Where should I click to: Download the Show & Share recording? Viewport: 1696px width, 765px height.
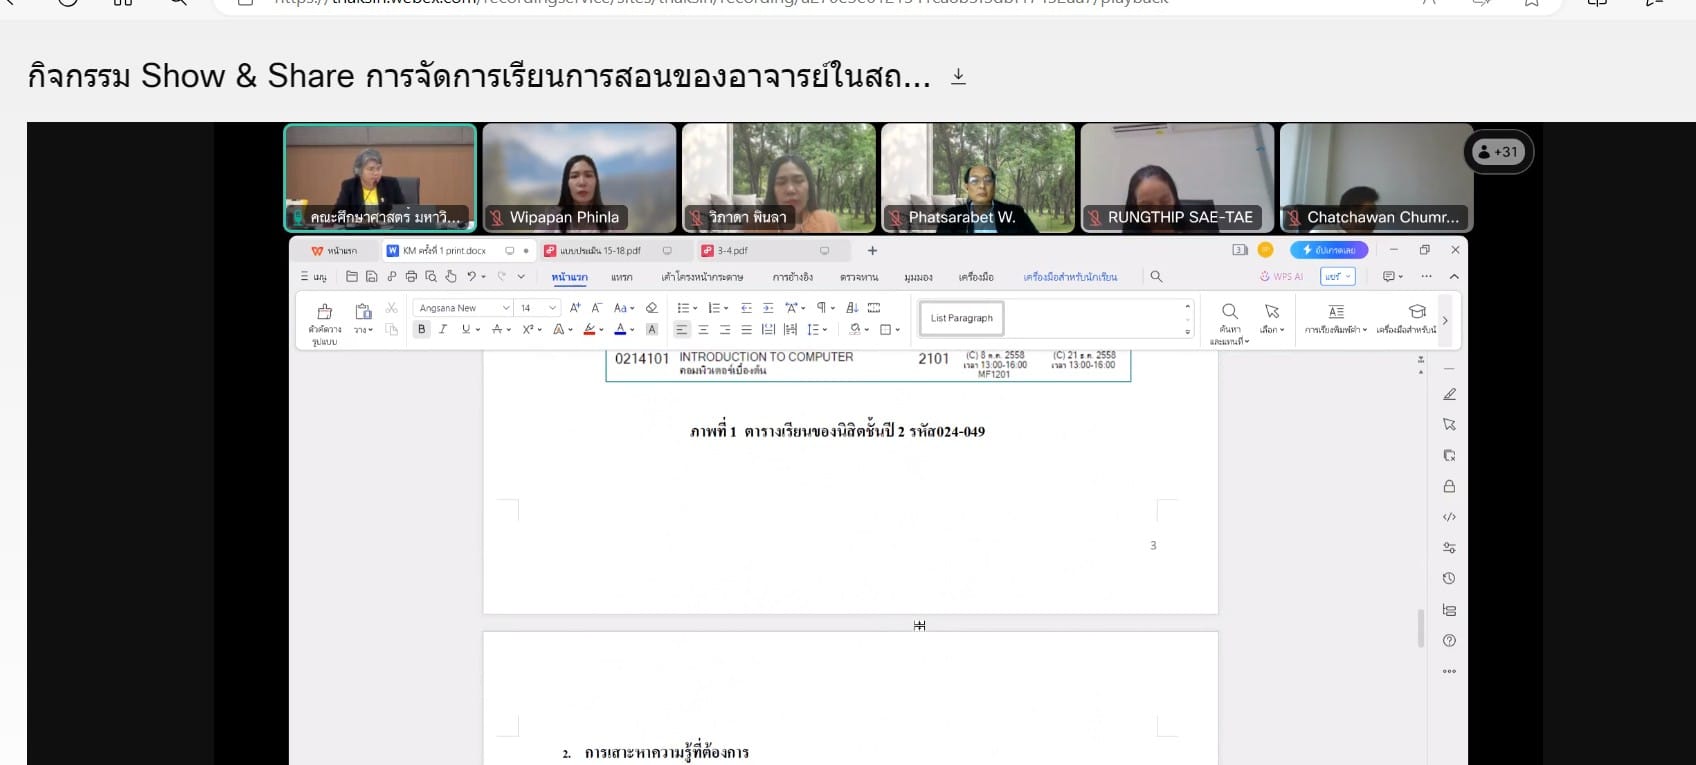tap(958, 77)
